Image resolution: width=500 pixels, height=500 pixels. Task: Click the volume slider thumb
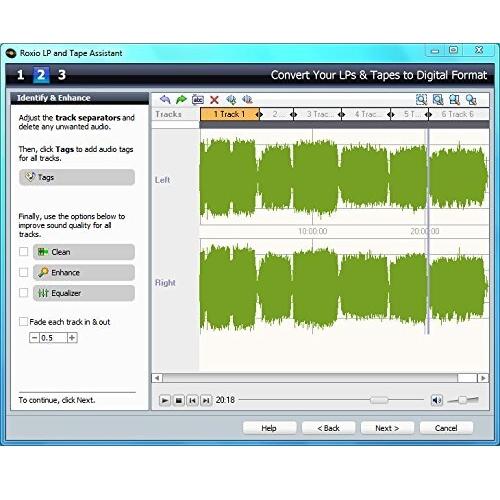[463, 400]
